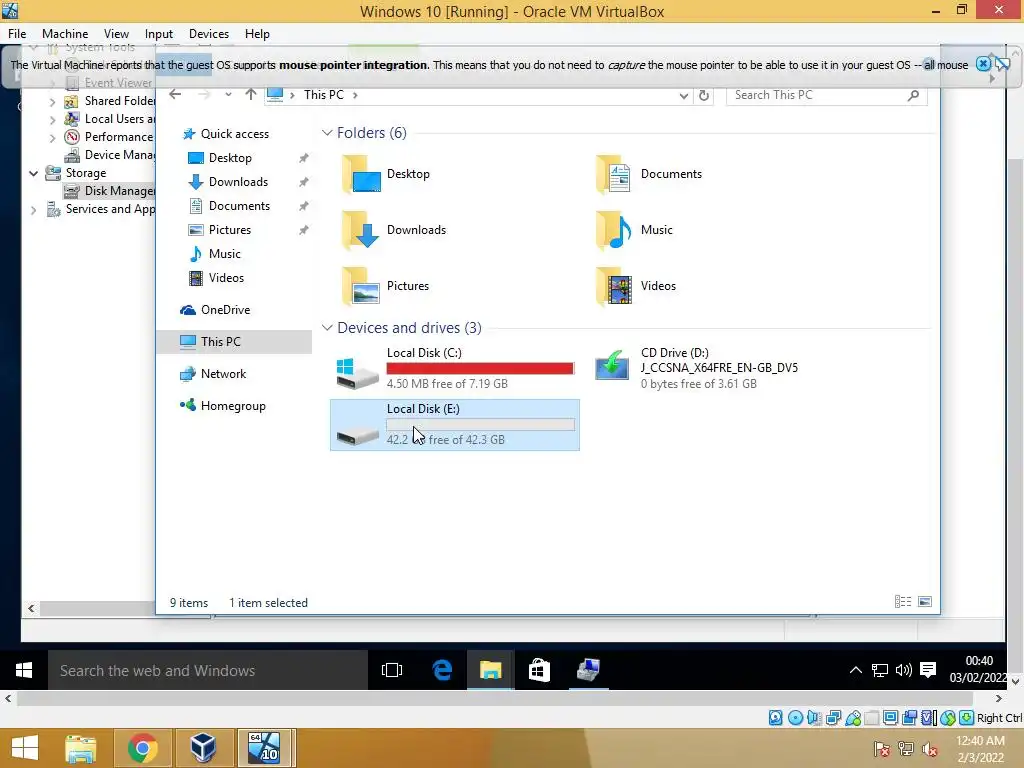Open guest Windows Start button
This screenshot has width=1024, height=768.
pyautogui.click(x=24, y=670)
